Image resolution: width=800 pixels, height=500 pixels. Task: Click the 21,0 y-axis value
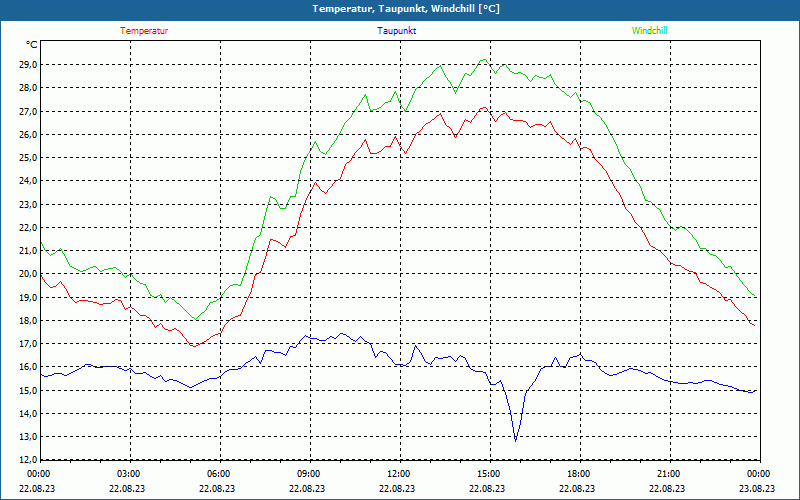click(x=28, y=251)
